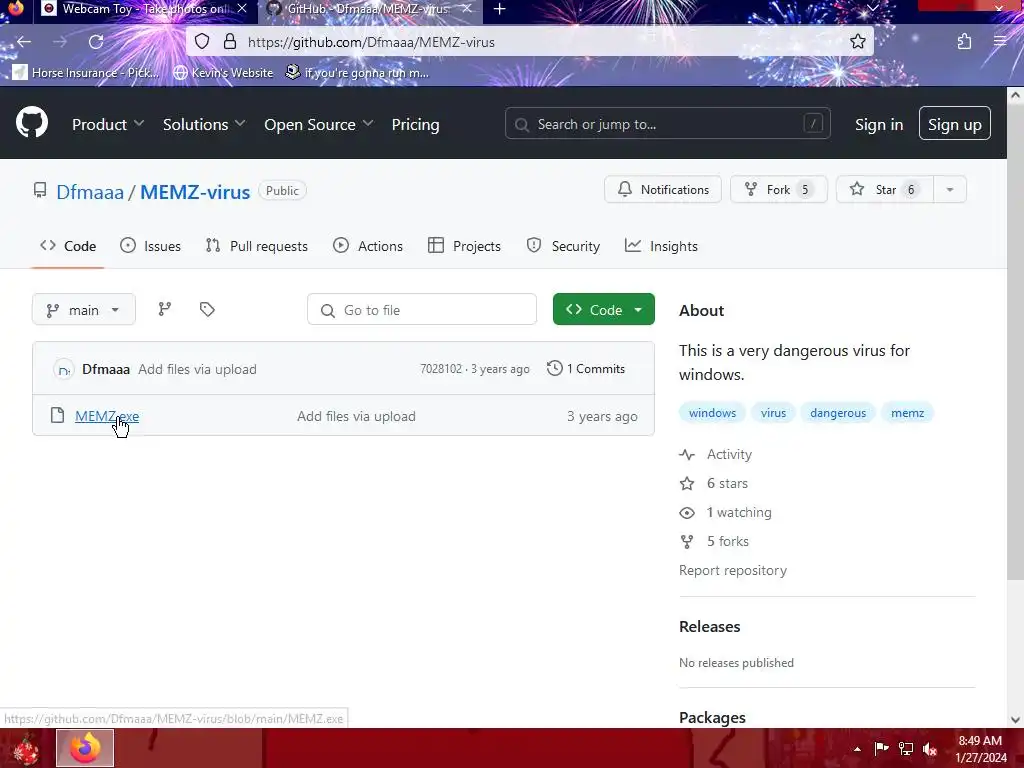Open commit hash 7028102
Viewport: 1024px width, 768px height.
pos(441,369)
